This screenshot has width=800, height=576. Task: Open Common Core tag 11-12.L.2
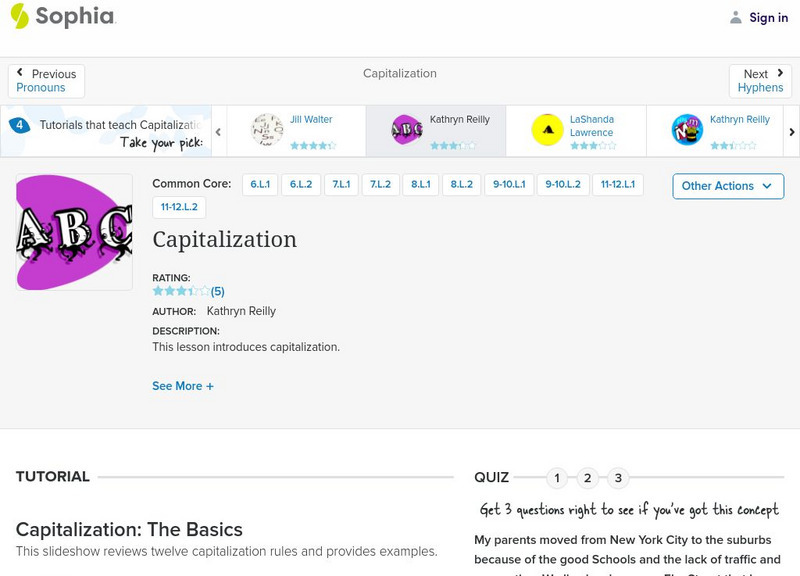click(179, 208)
